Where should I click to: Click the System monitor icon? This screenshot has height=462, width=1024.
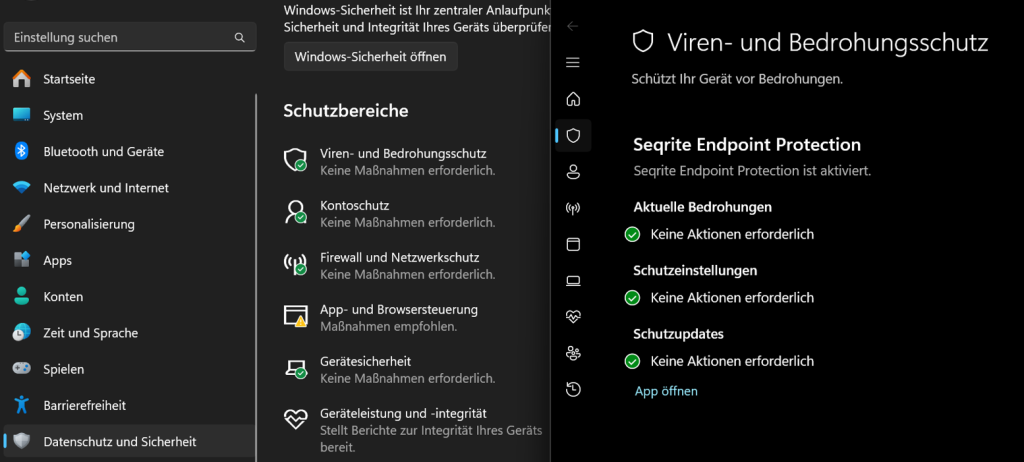(x=22, y=116)
